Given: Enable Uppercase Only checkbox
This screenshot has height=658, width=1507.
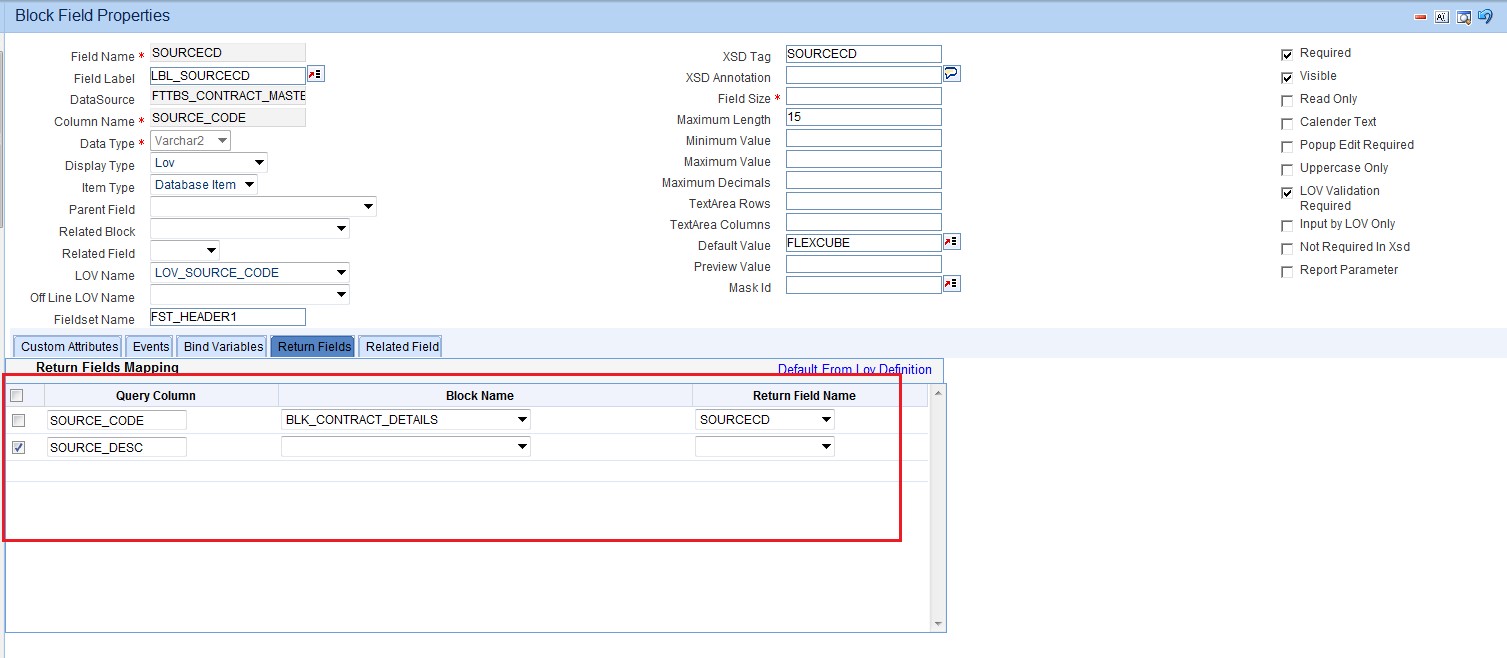Looking at the screenshot, I should 1287,169.
